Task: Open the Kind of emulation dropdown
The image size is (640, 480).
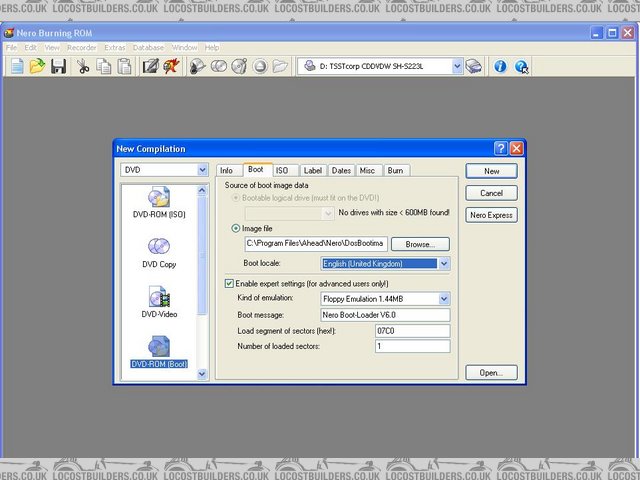Action: (444, 298)
